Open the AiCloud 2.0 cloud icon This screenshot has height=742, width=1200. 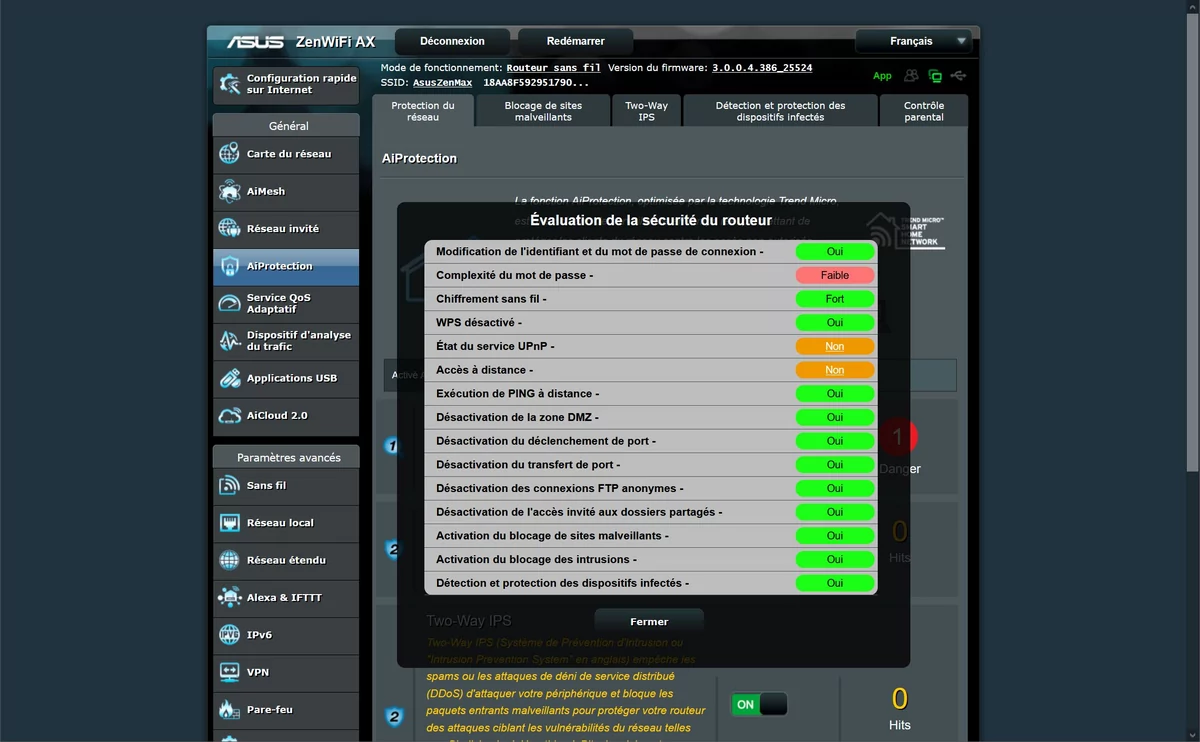coord(230,415)
